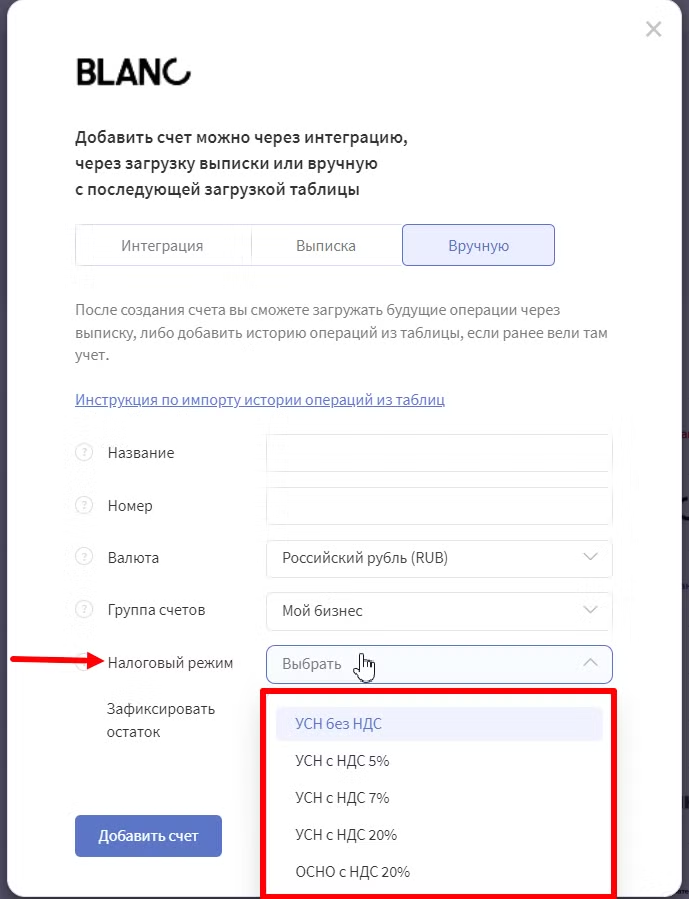
Task: Open the Валюта currency dropdown
Action: (x=439, y=558)
